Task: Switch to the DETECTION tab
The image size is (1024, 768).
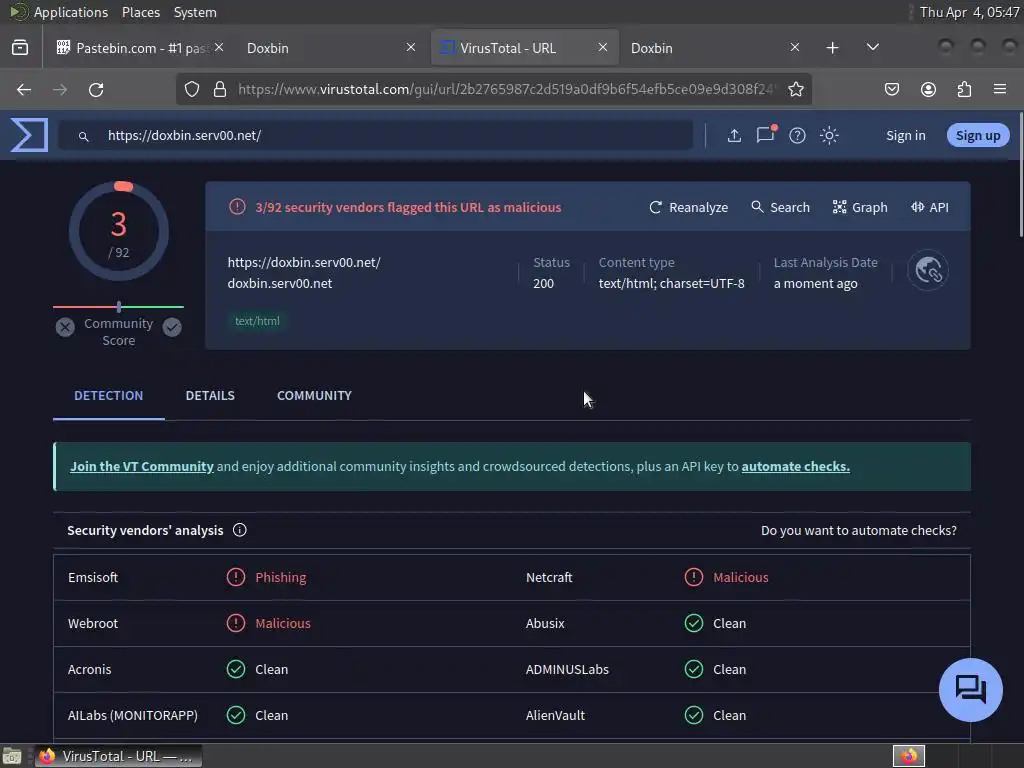Action: (108, 395)
